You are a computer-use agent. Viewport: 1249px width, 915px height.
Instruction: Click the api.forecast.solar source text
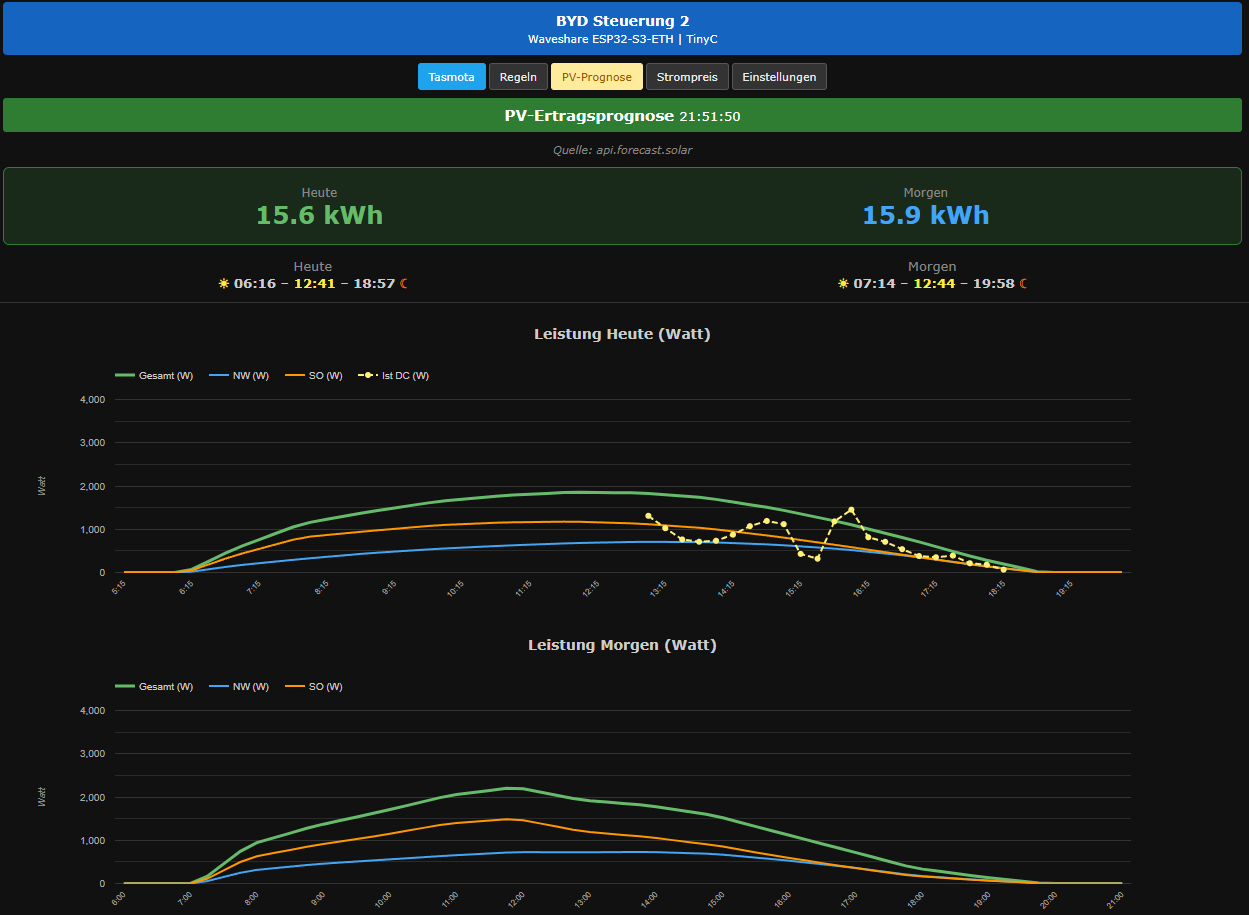coord(623,150)
